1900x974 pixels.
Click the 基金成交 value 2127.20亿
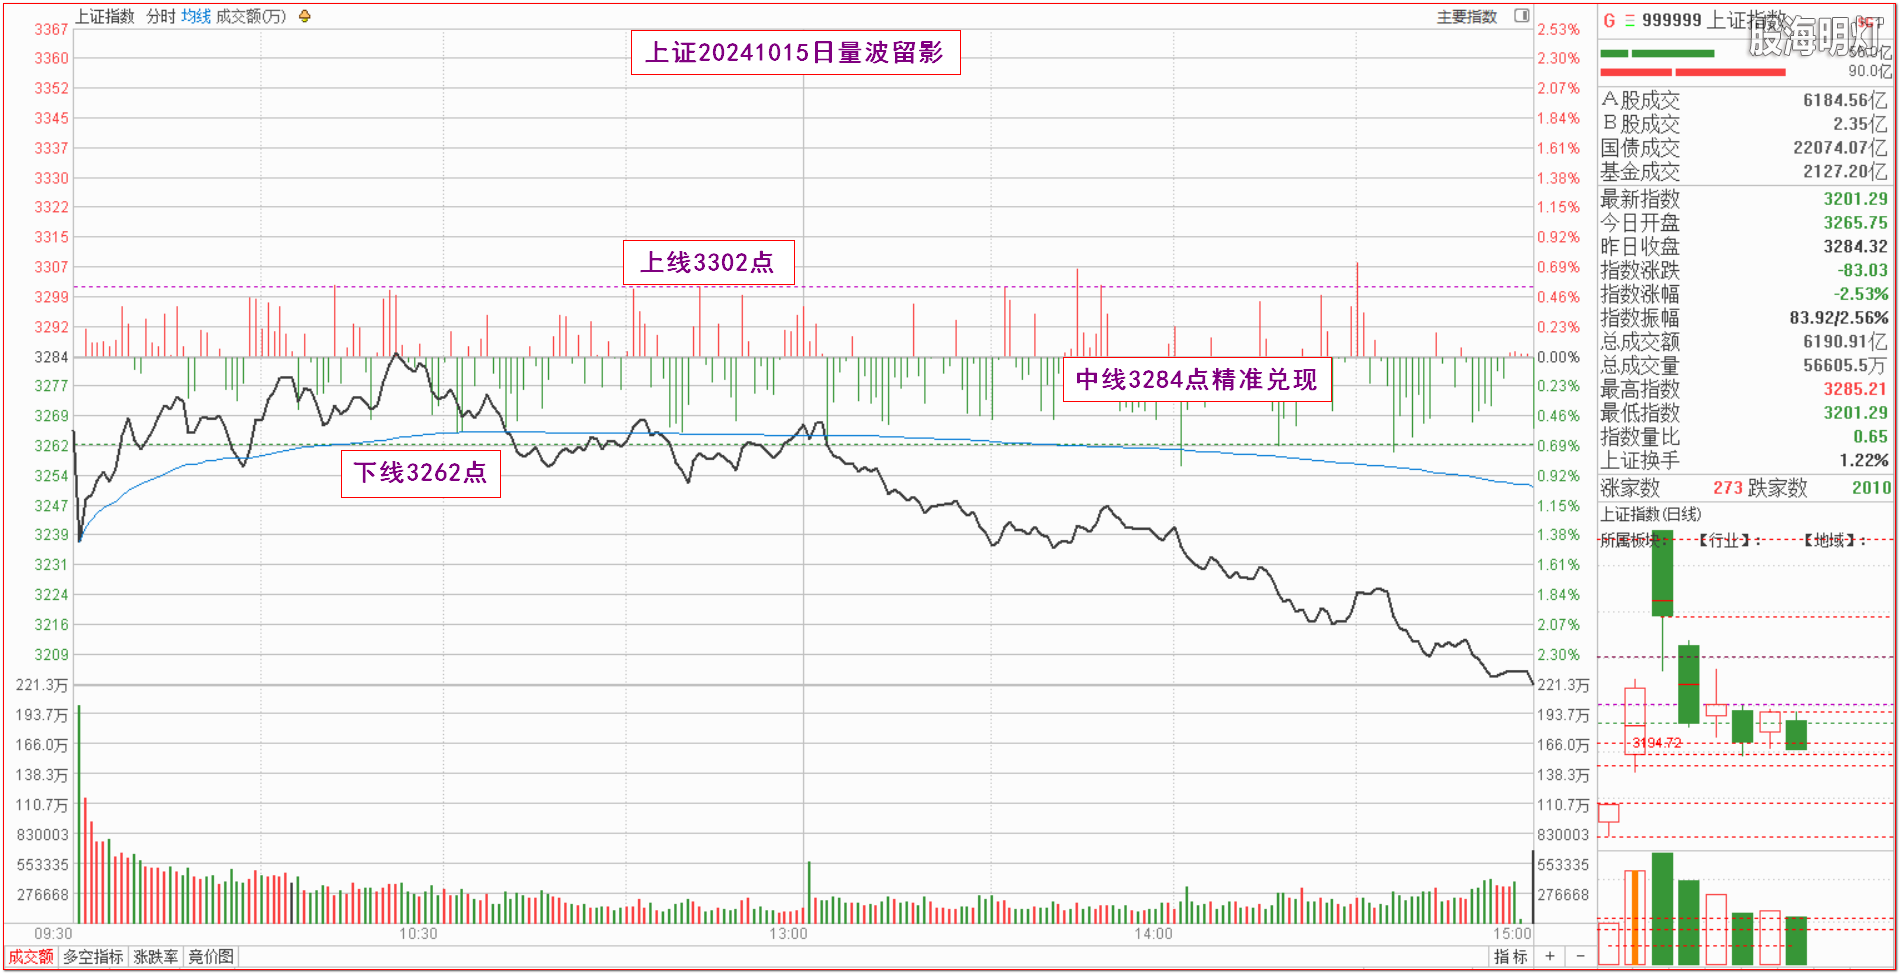pos(1845,172)
